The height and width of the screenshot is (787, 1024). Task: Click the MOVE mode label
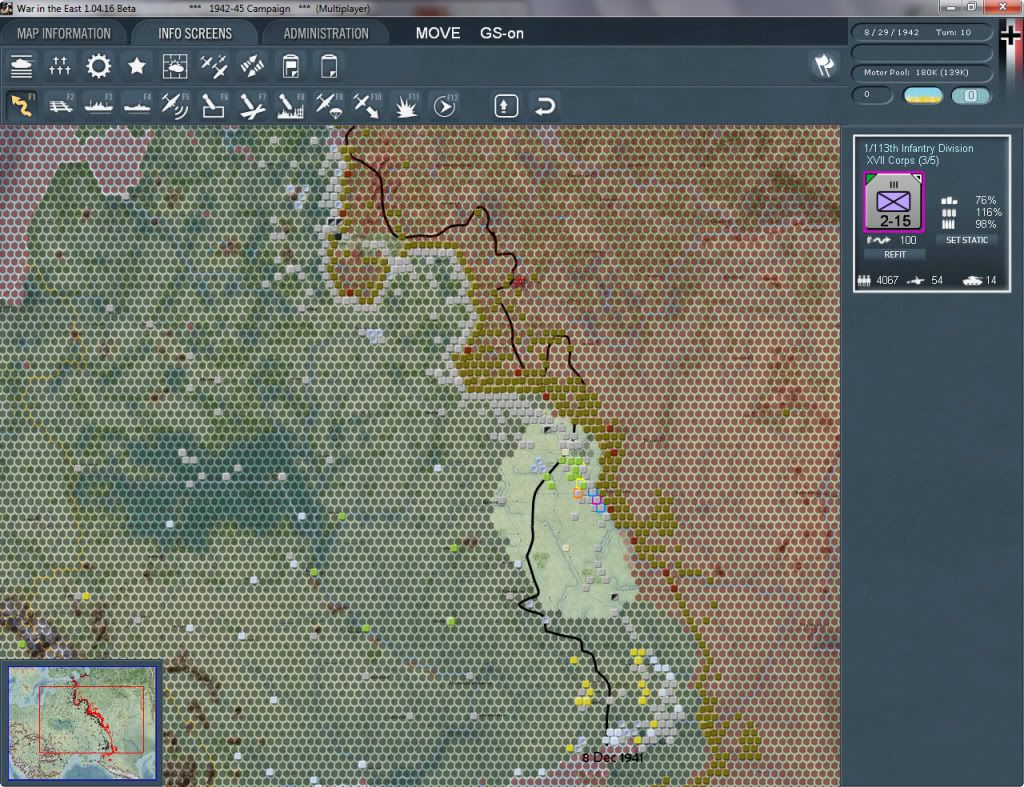[x=438, y=33]
